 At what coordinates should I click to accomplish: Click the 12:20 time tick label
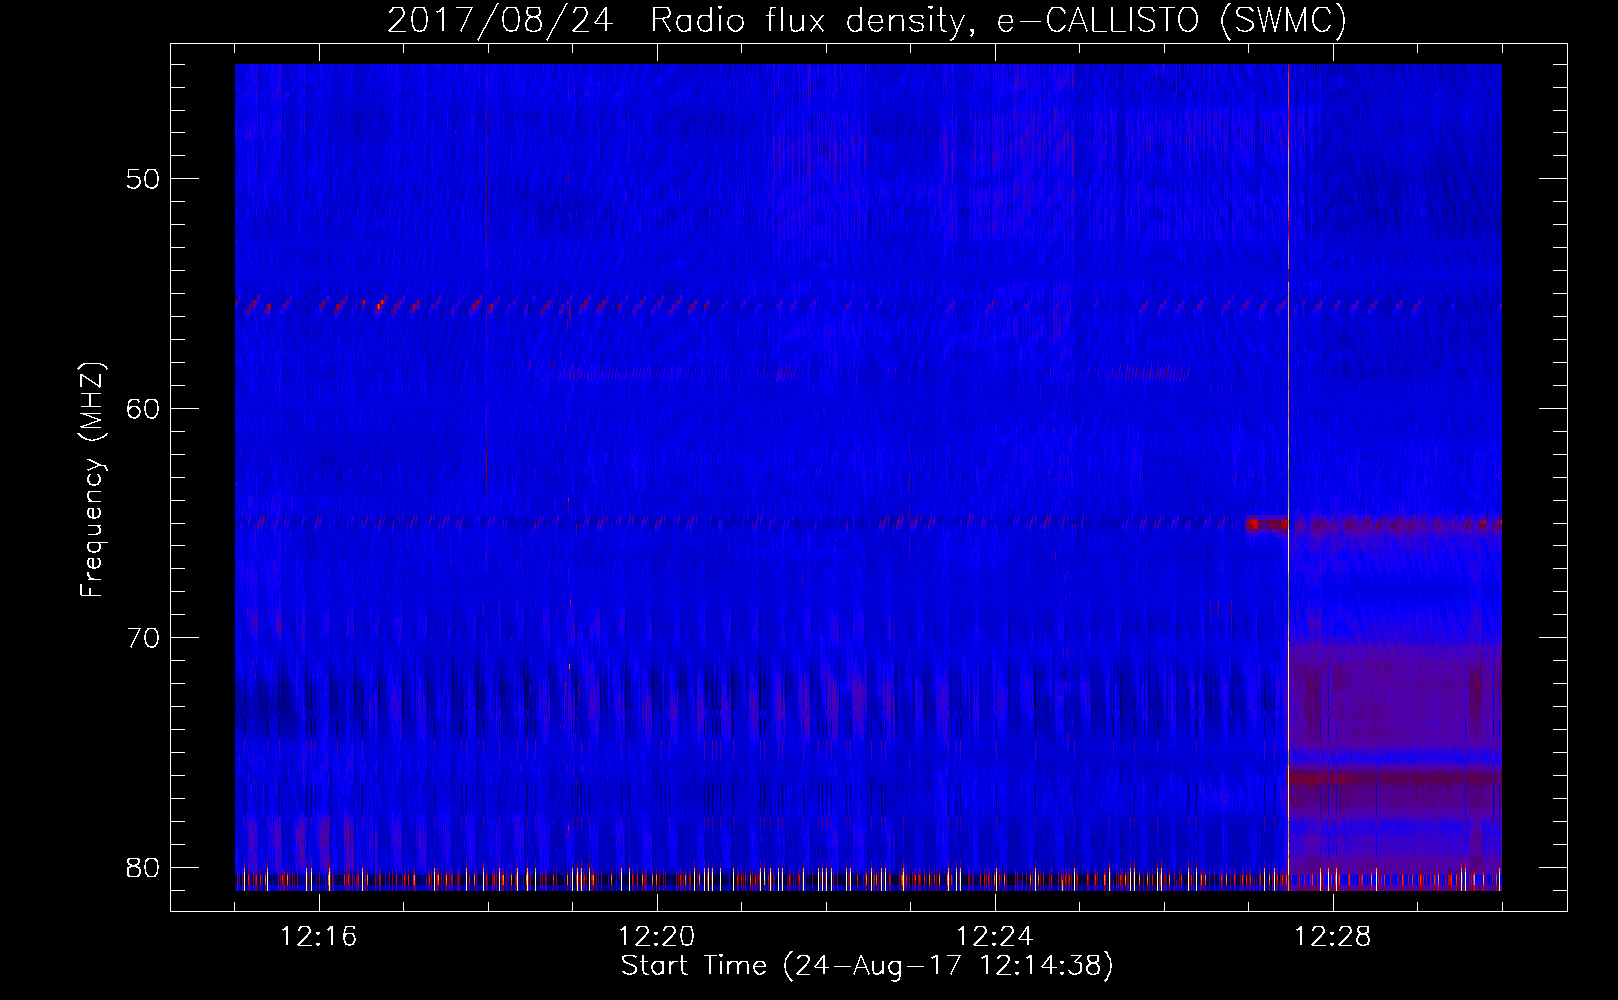(x=657, y=937)
